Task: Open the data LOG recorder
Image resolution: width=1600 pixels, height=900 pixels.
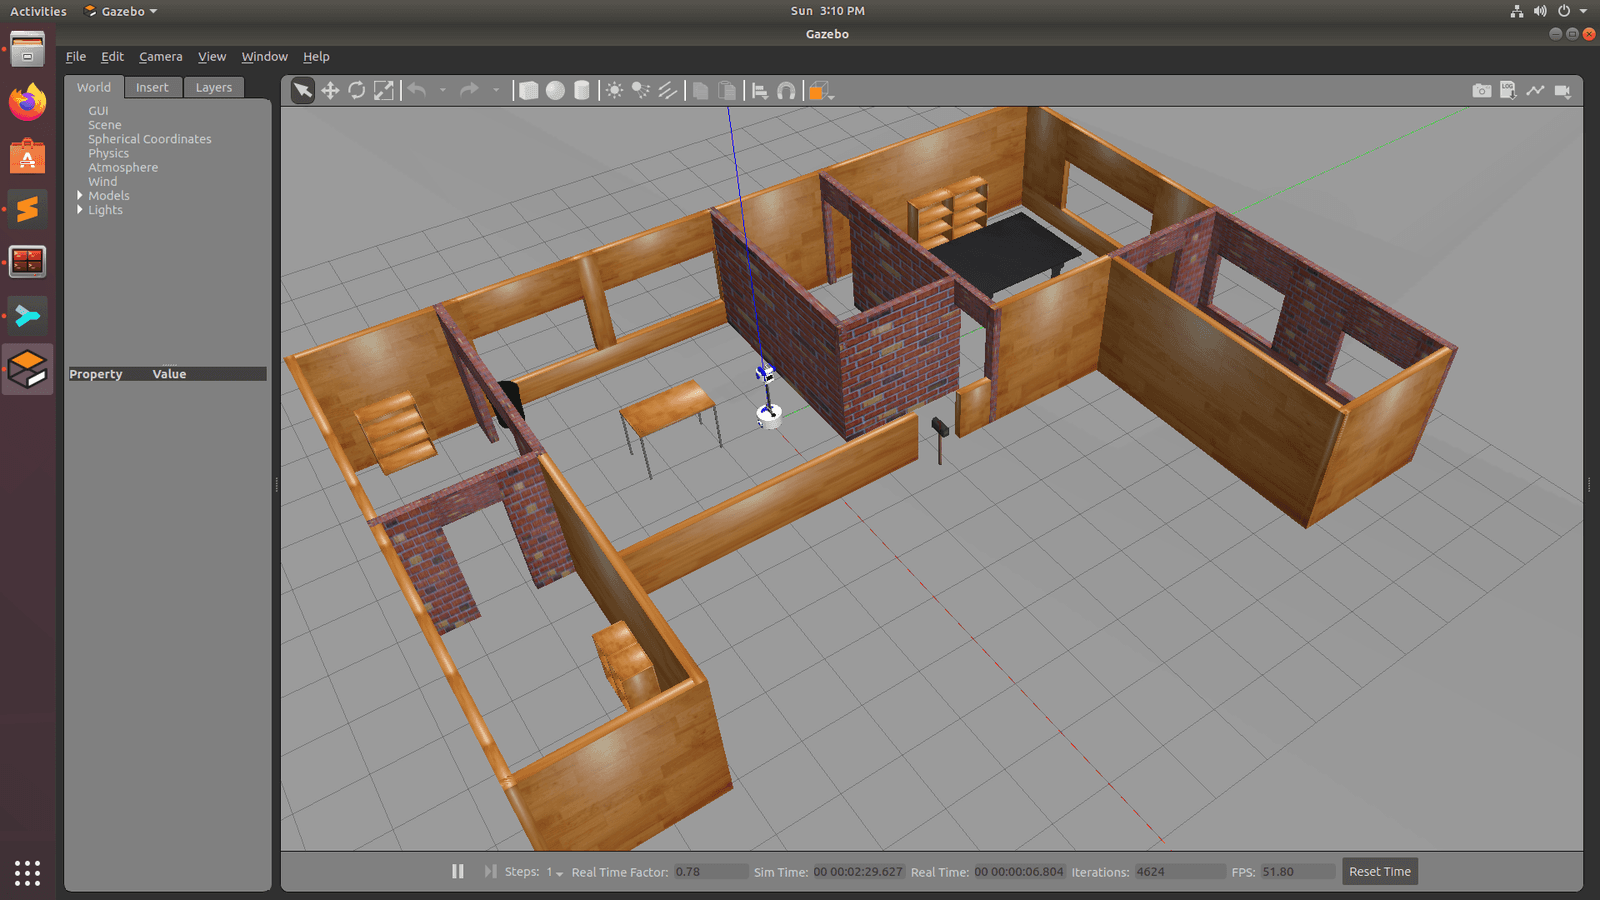Action: 1508,91
